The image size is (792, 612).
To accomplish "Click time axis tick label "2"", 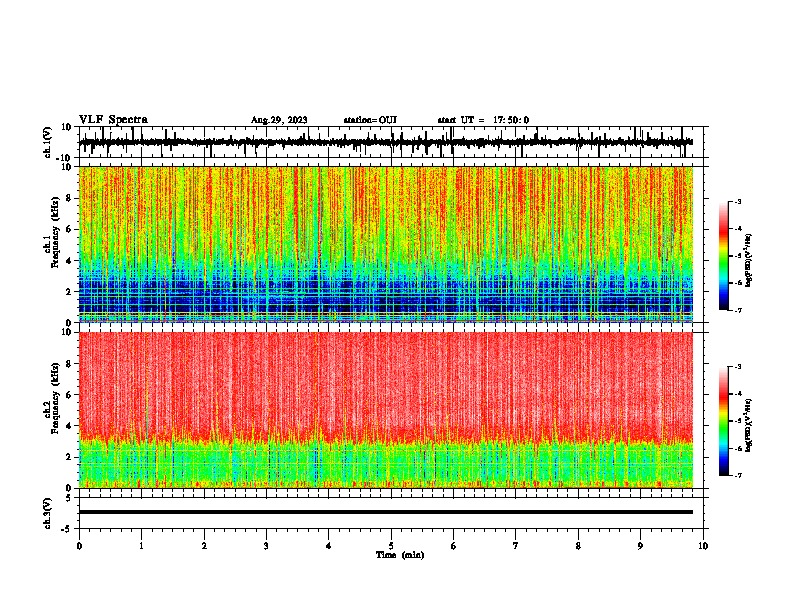I will coord(204,546).
